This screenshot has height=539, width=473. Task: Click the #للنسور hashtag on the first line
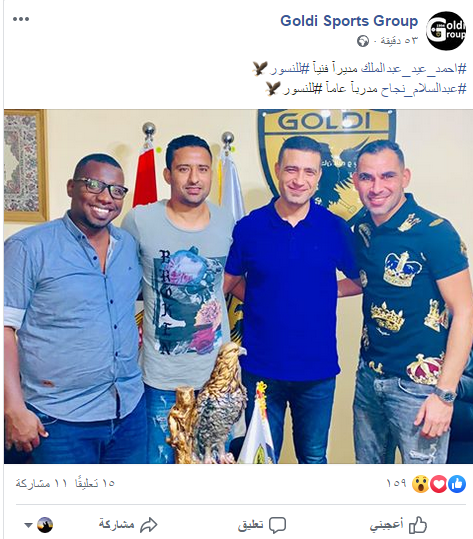point(289,69)
